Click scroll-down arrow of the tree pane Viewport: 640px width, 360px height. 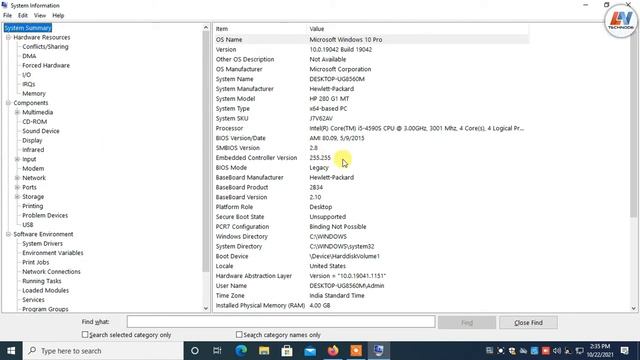(206, 308)
